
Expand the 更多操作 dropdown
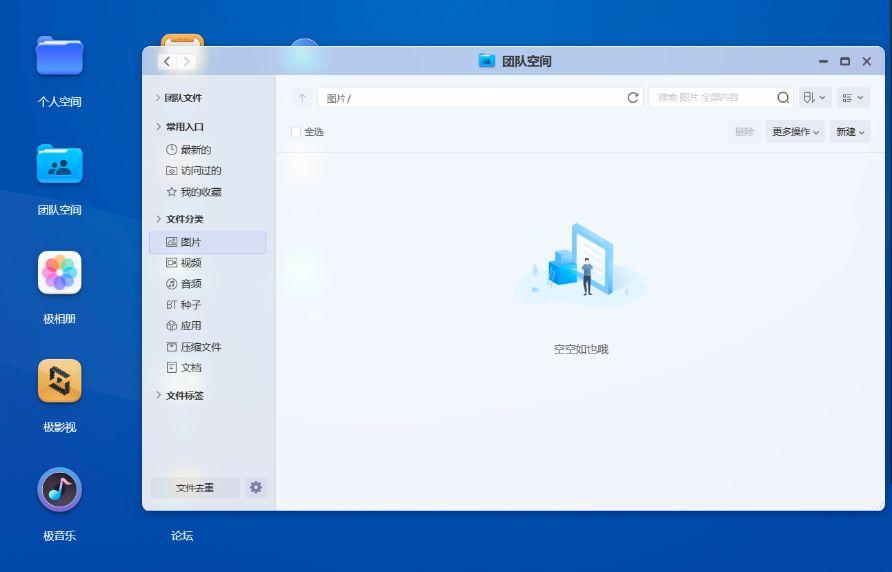coord(795,132)
